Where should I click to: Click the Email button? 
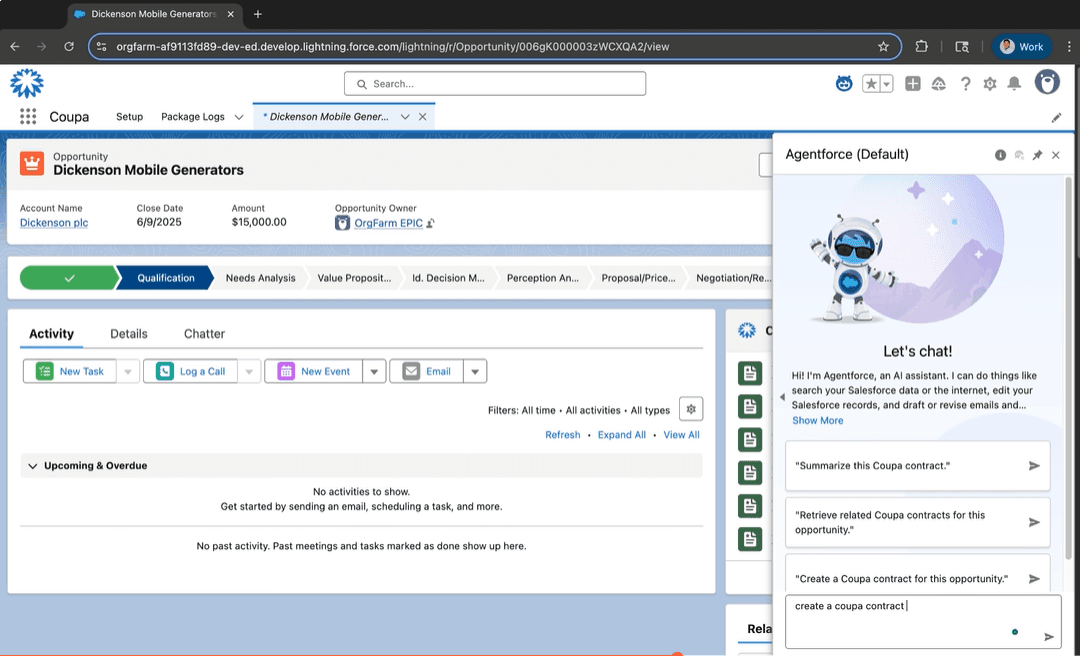point(427,371)
